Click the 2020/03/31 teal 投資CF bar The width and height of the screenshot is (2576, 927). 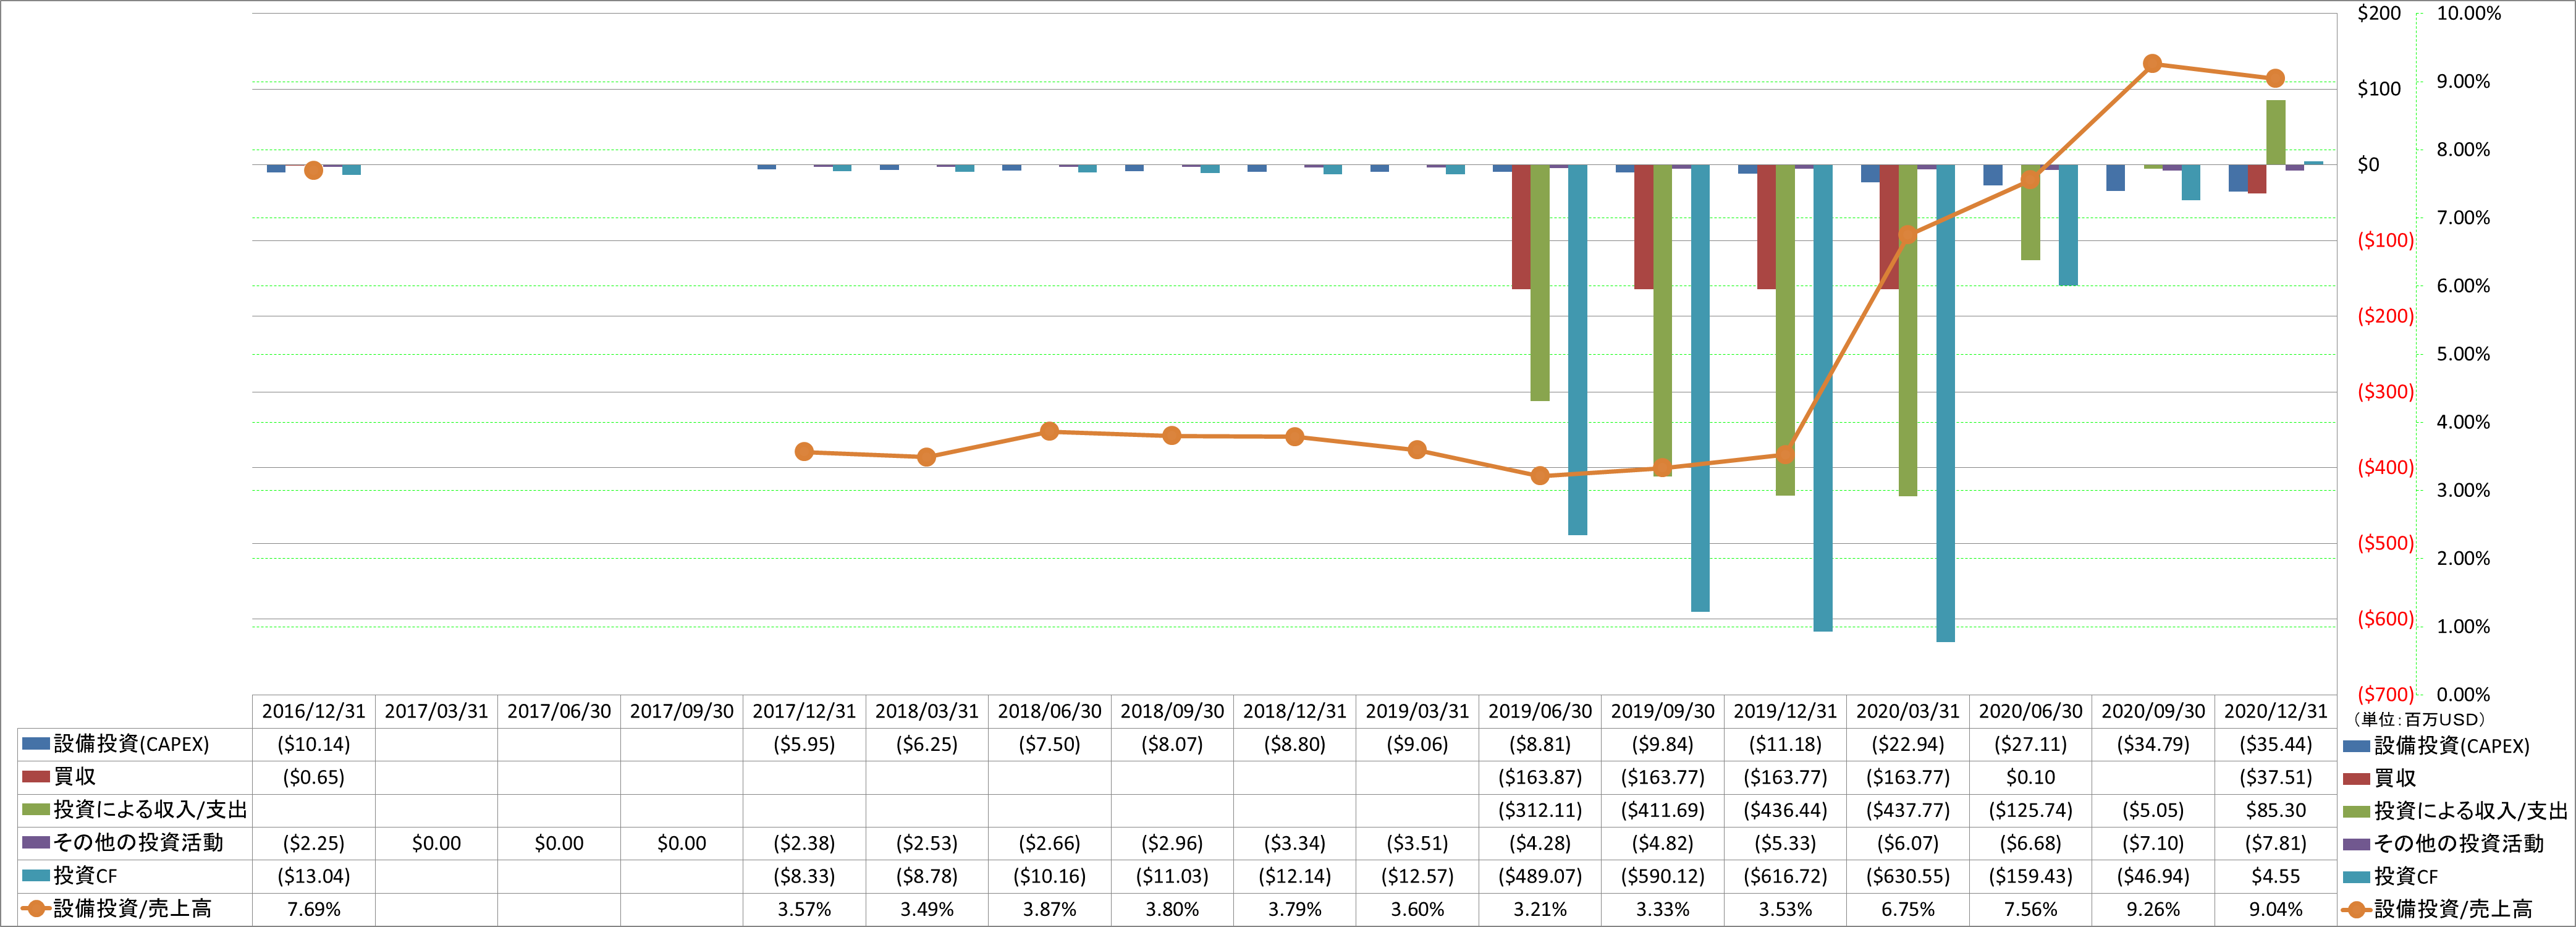(1945, 403)
